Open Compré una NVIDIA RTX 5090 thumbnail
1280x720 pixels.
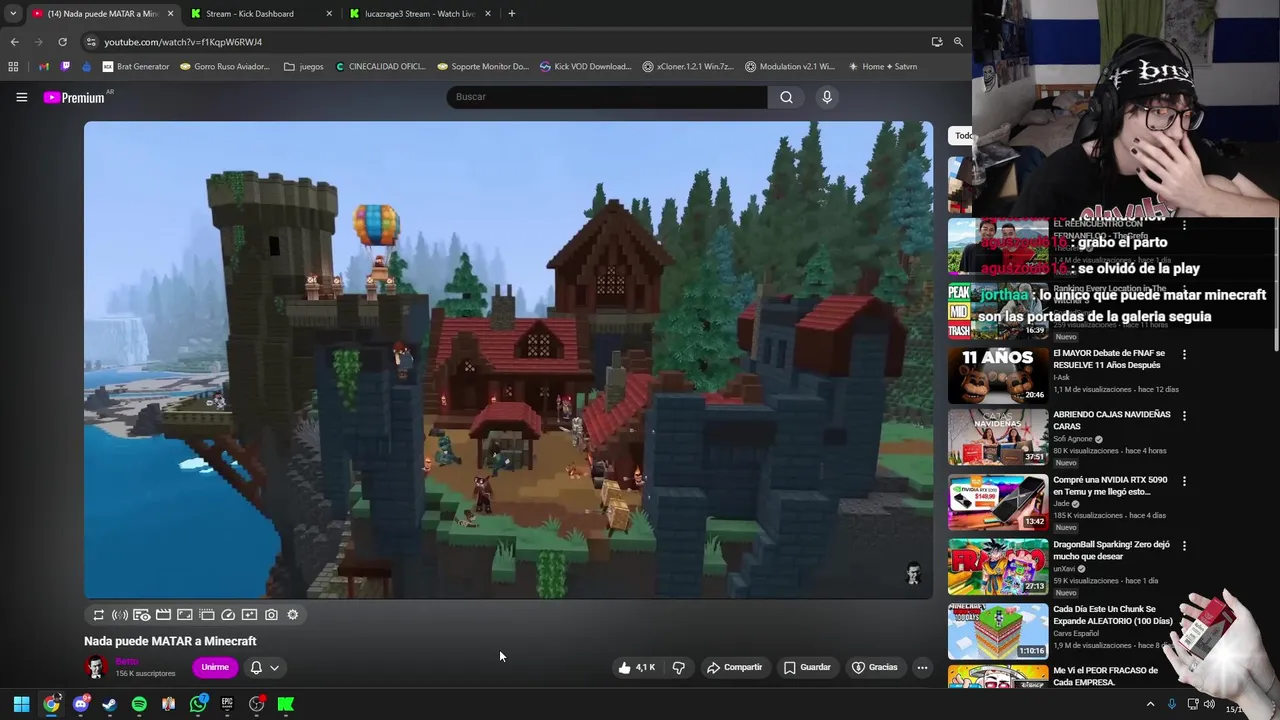click(x=998, y=501)
